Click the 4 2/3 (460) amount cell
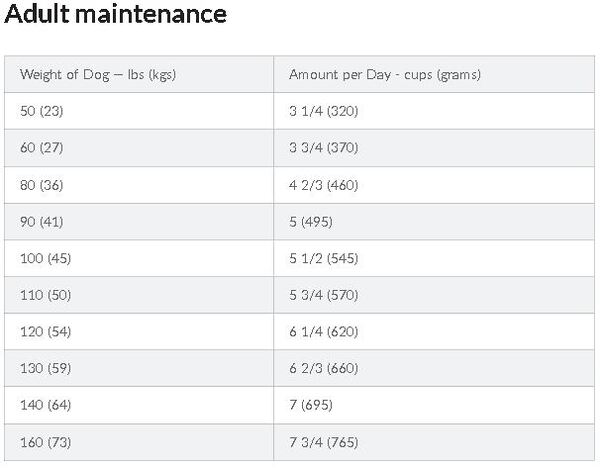600x468 pixels. point(434,185)
